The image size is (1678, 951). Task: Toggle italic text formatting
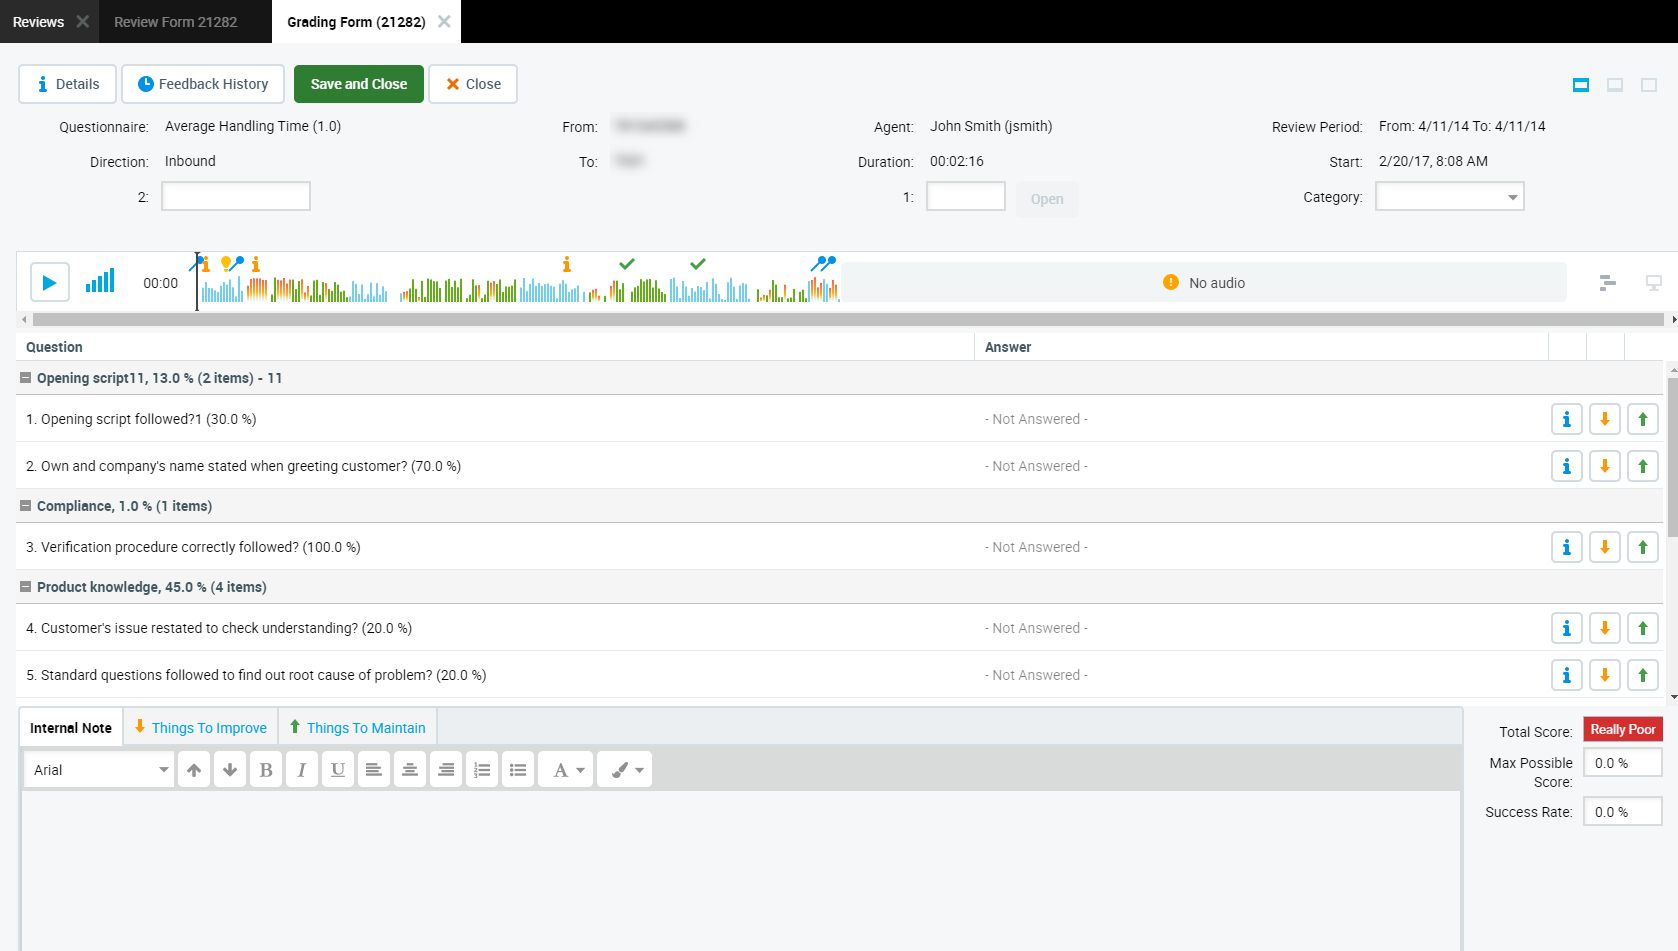coord(302,770)
